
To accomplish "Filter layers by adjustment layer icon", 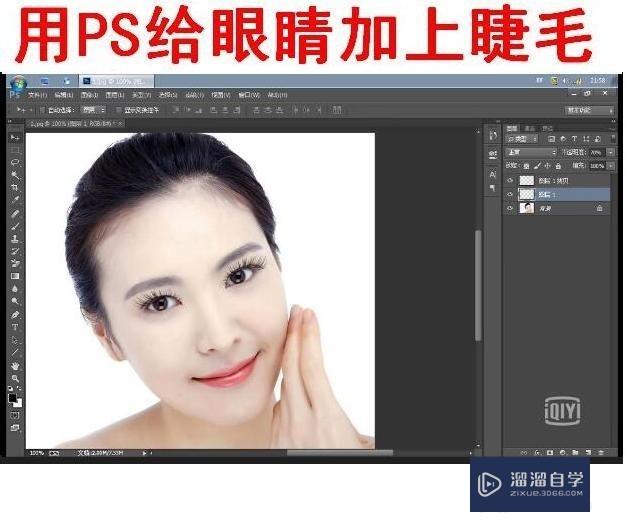I will 563,139.
